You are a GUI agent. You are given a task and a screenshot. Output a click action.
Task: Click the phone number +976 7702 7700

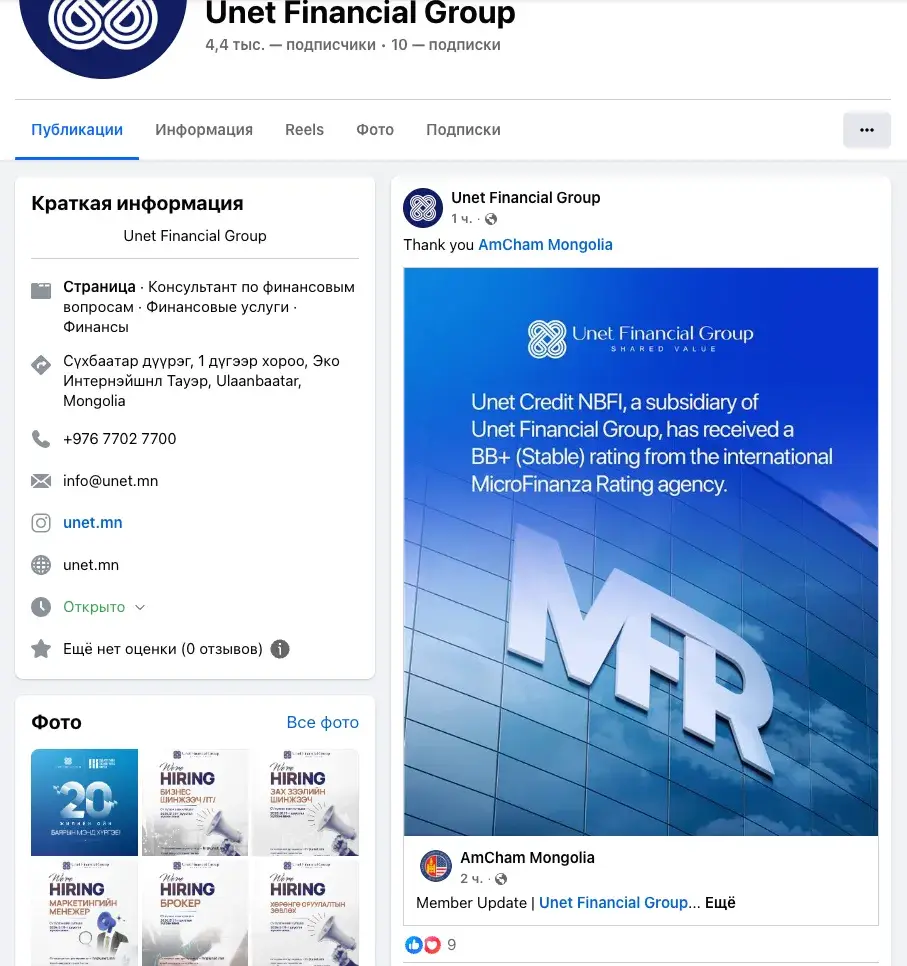click(x=120, y=439)
